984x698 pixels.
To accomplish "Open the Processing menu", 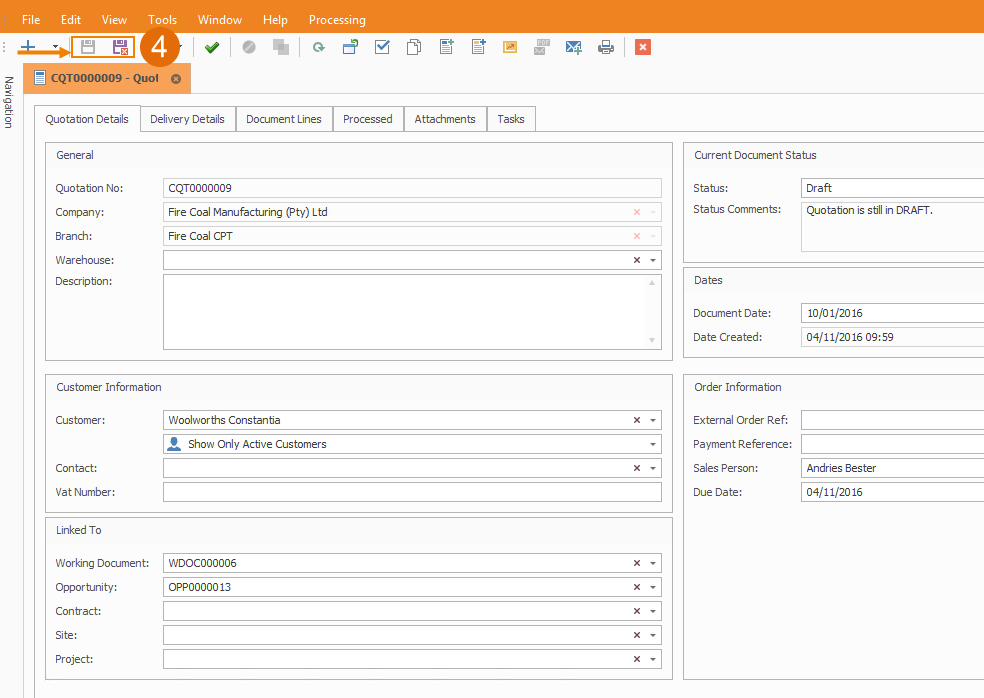I will (x=336, y=19).
